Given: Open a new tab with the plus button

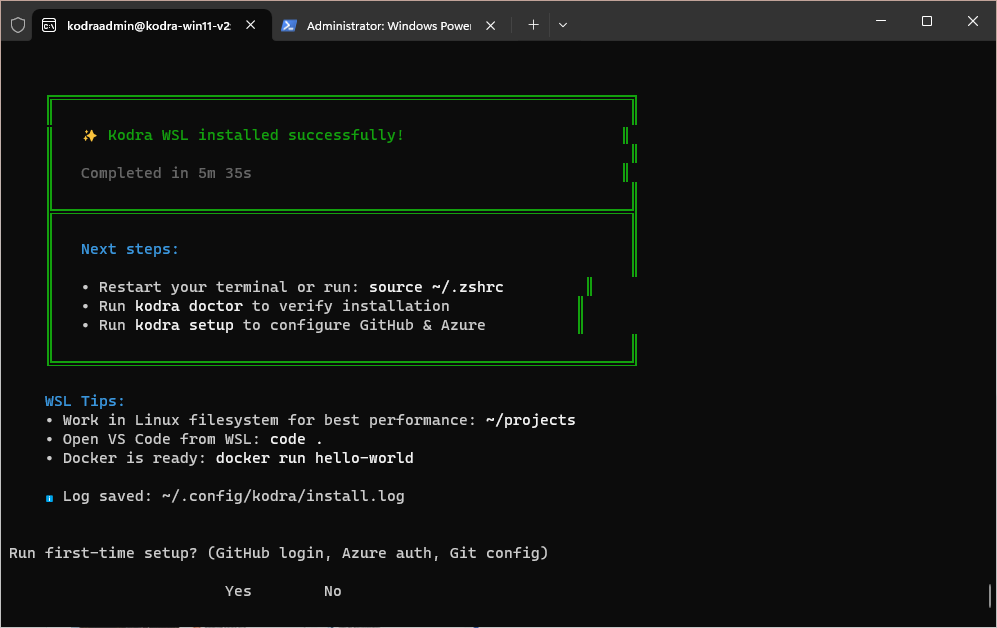Looking at the screenshot, I should [x=533, y=24].
